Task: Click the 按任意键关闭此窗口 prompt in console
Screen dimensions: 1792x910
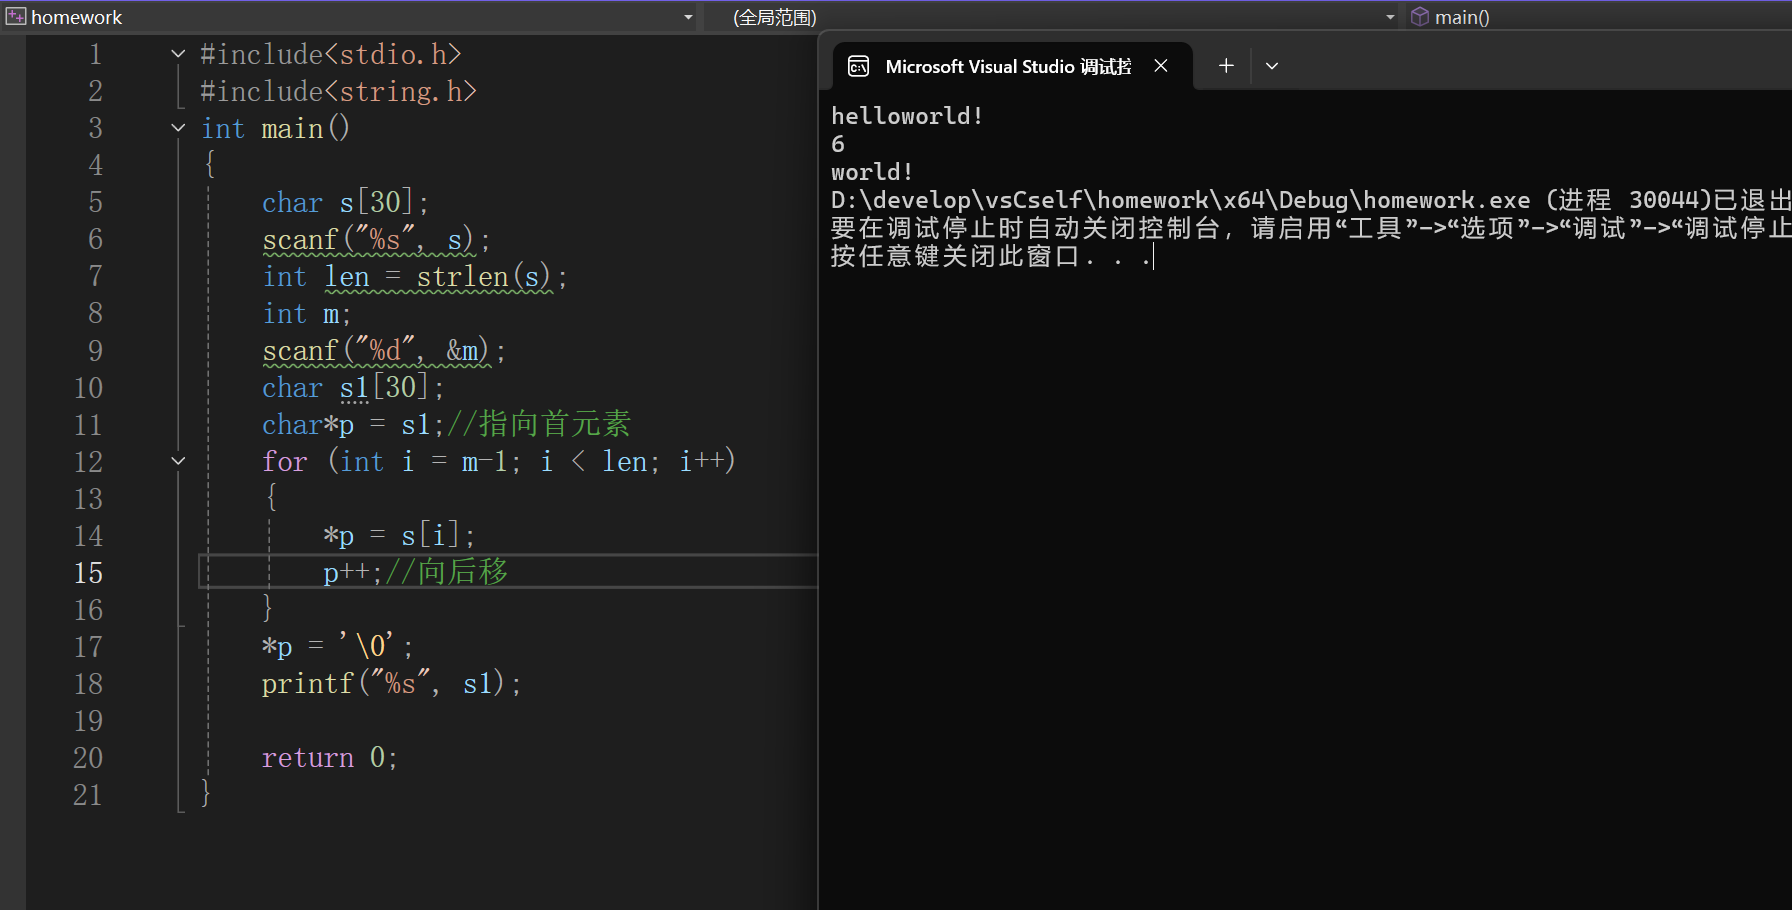Action: pyautogui.click(x=991, y=256)
